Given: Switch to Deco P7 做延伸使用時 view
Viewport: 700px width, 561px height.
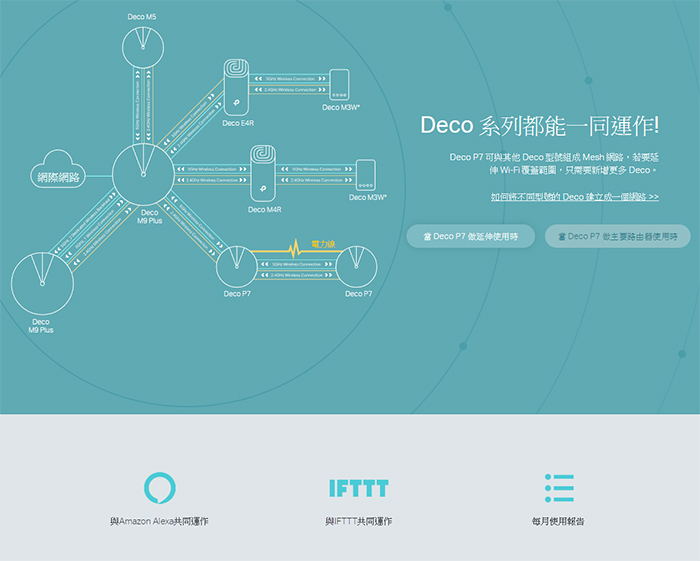Looking at the screenshot, I should point(470,236).
